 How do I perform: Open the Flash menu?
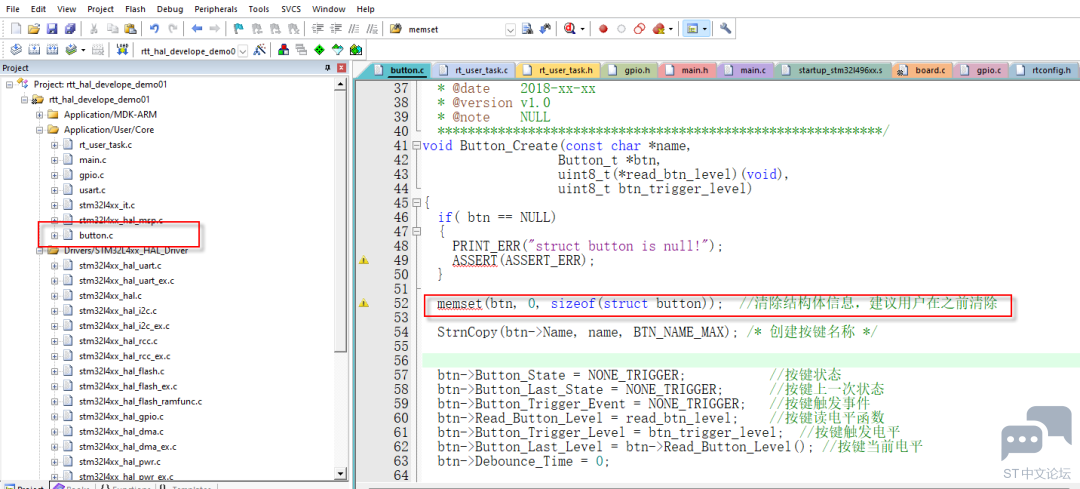click(x=135, y=9)
